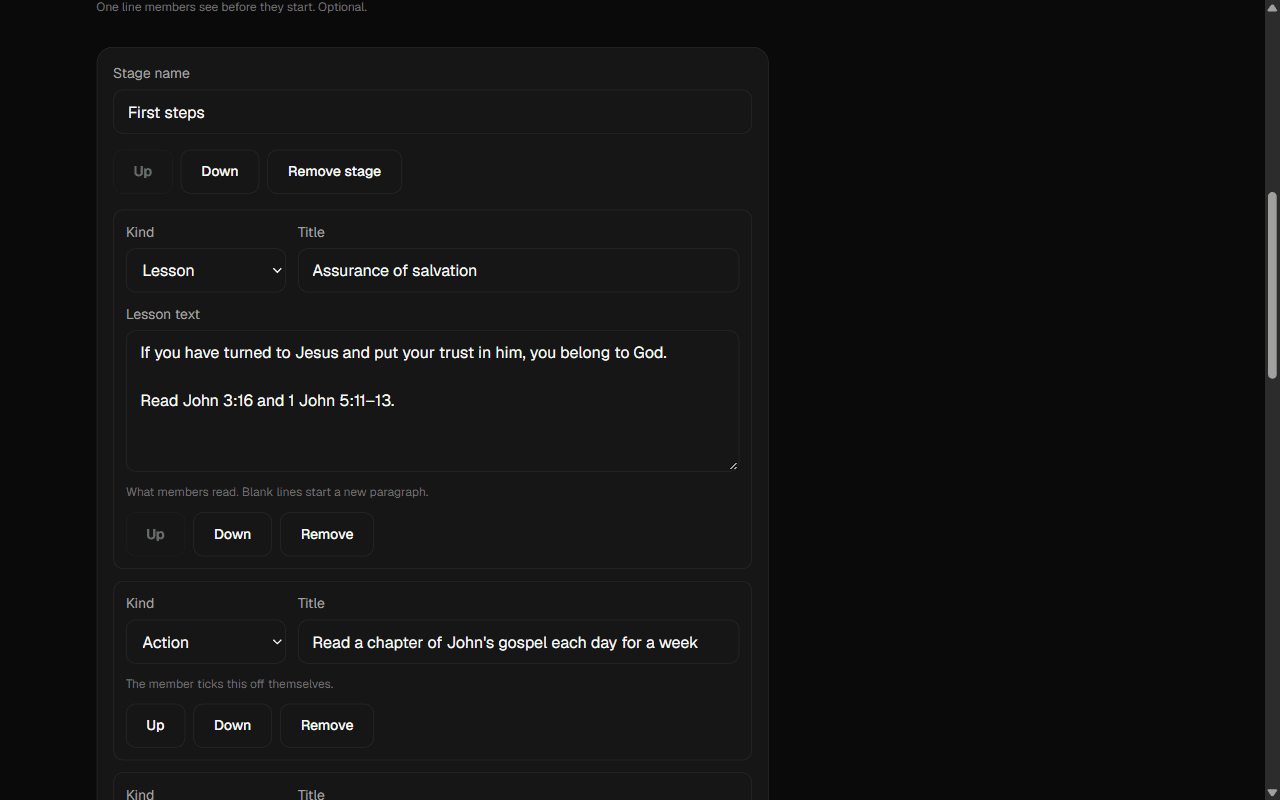Click the Remove stage button
Screen dimensions: 1280x800
(334, 172)
